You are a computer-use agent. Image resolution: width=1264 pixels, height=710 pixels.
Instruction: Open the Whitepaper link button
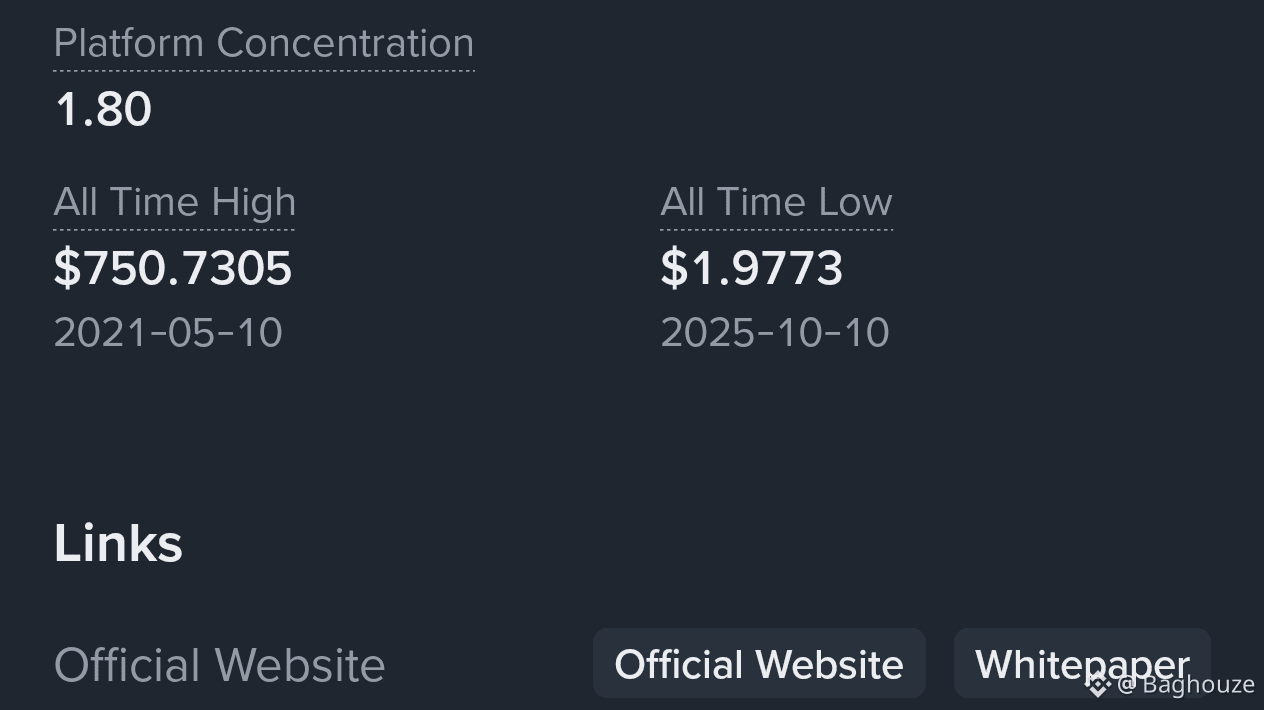point(1082,664)
